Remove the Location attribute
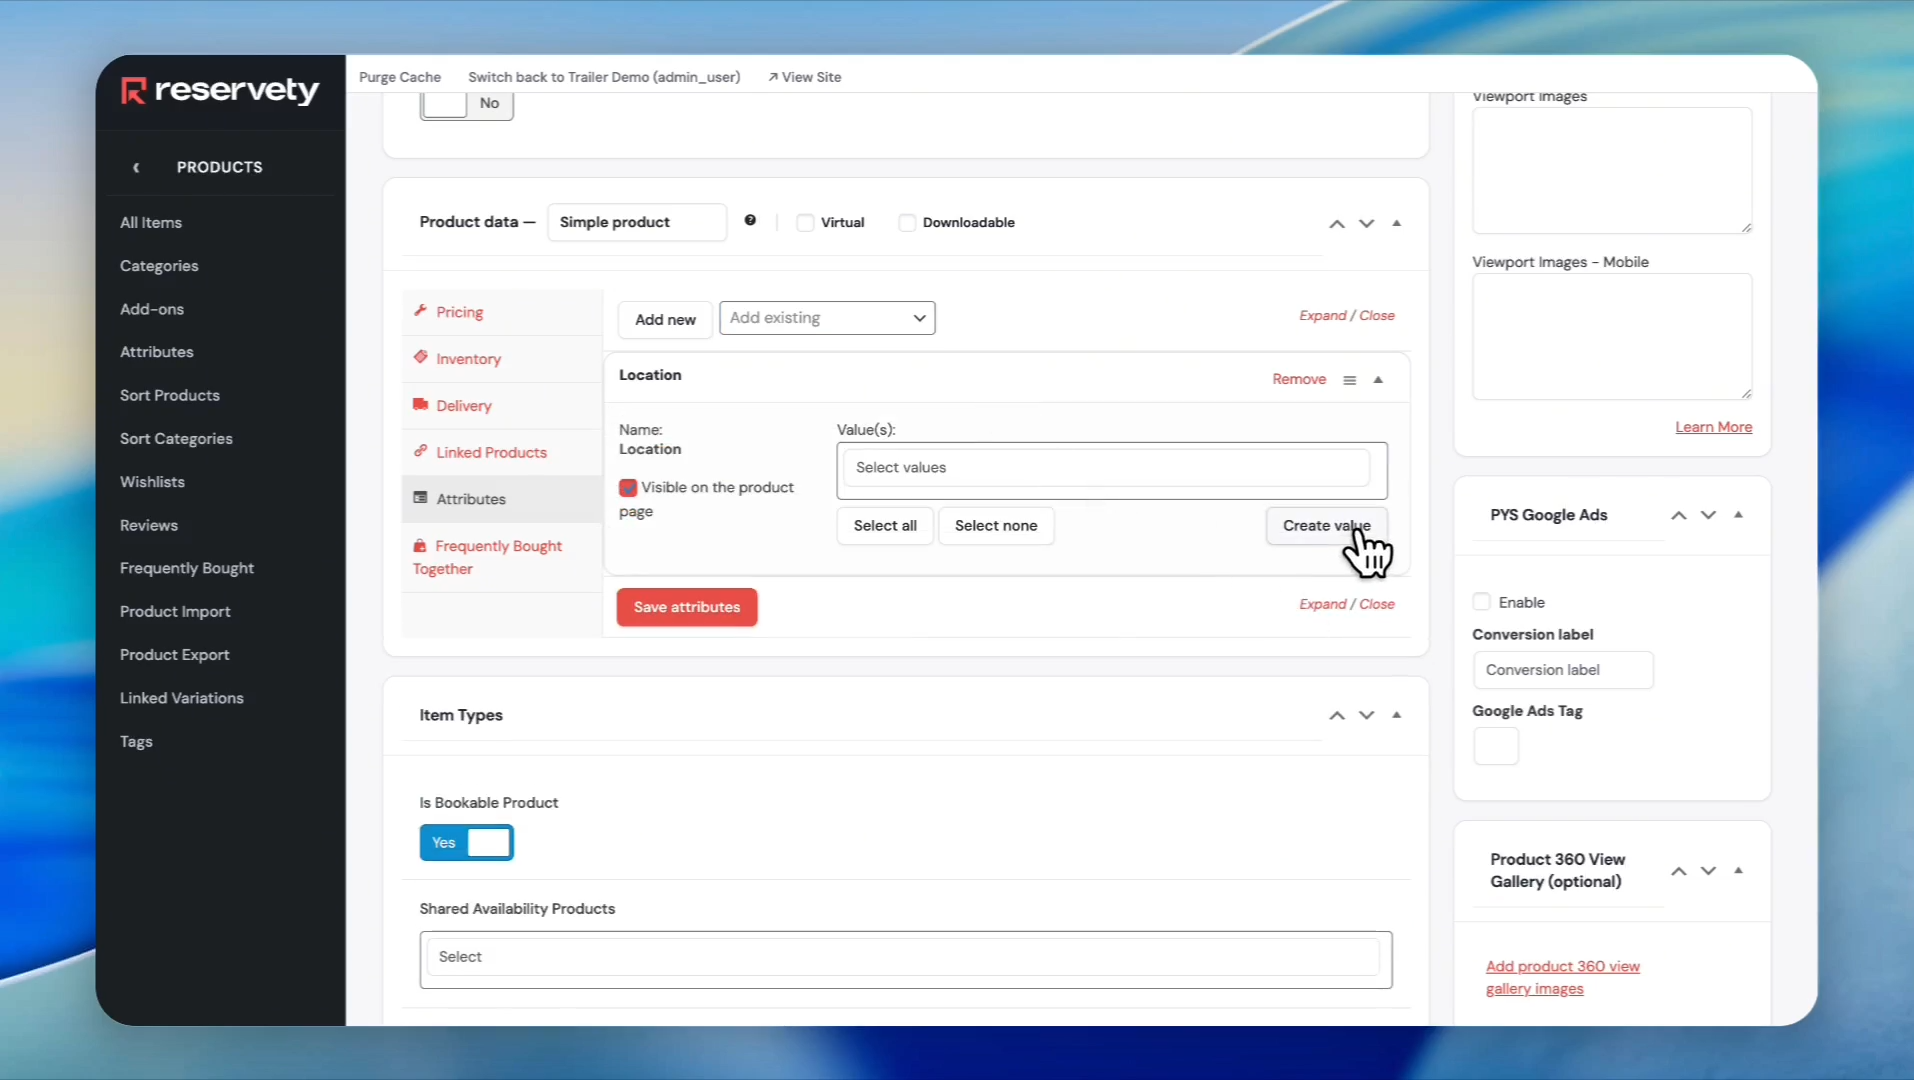 [x=1299, y=379]
